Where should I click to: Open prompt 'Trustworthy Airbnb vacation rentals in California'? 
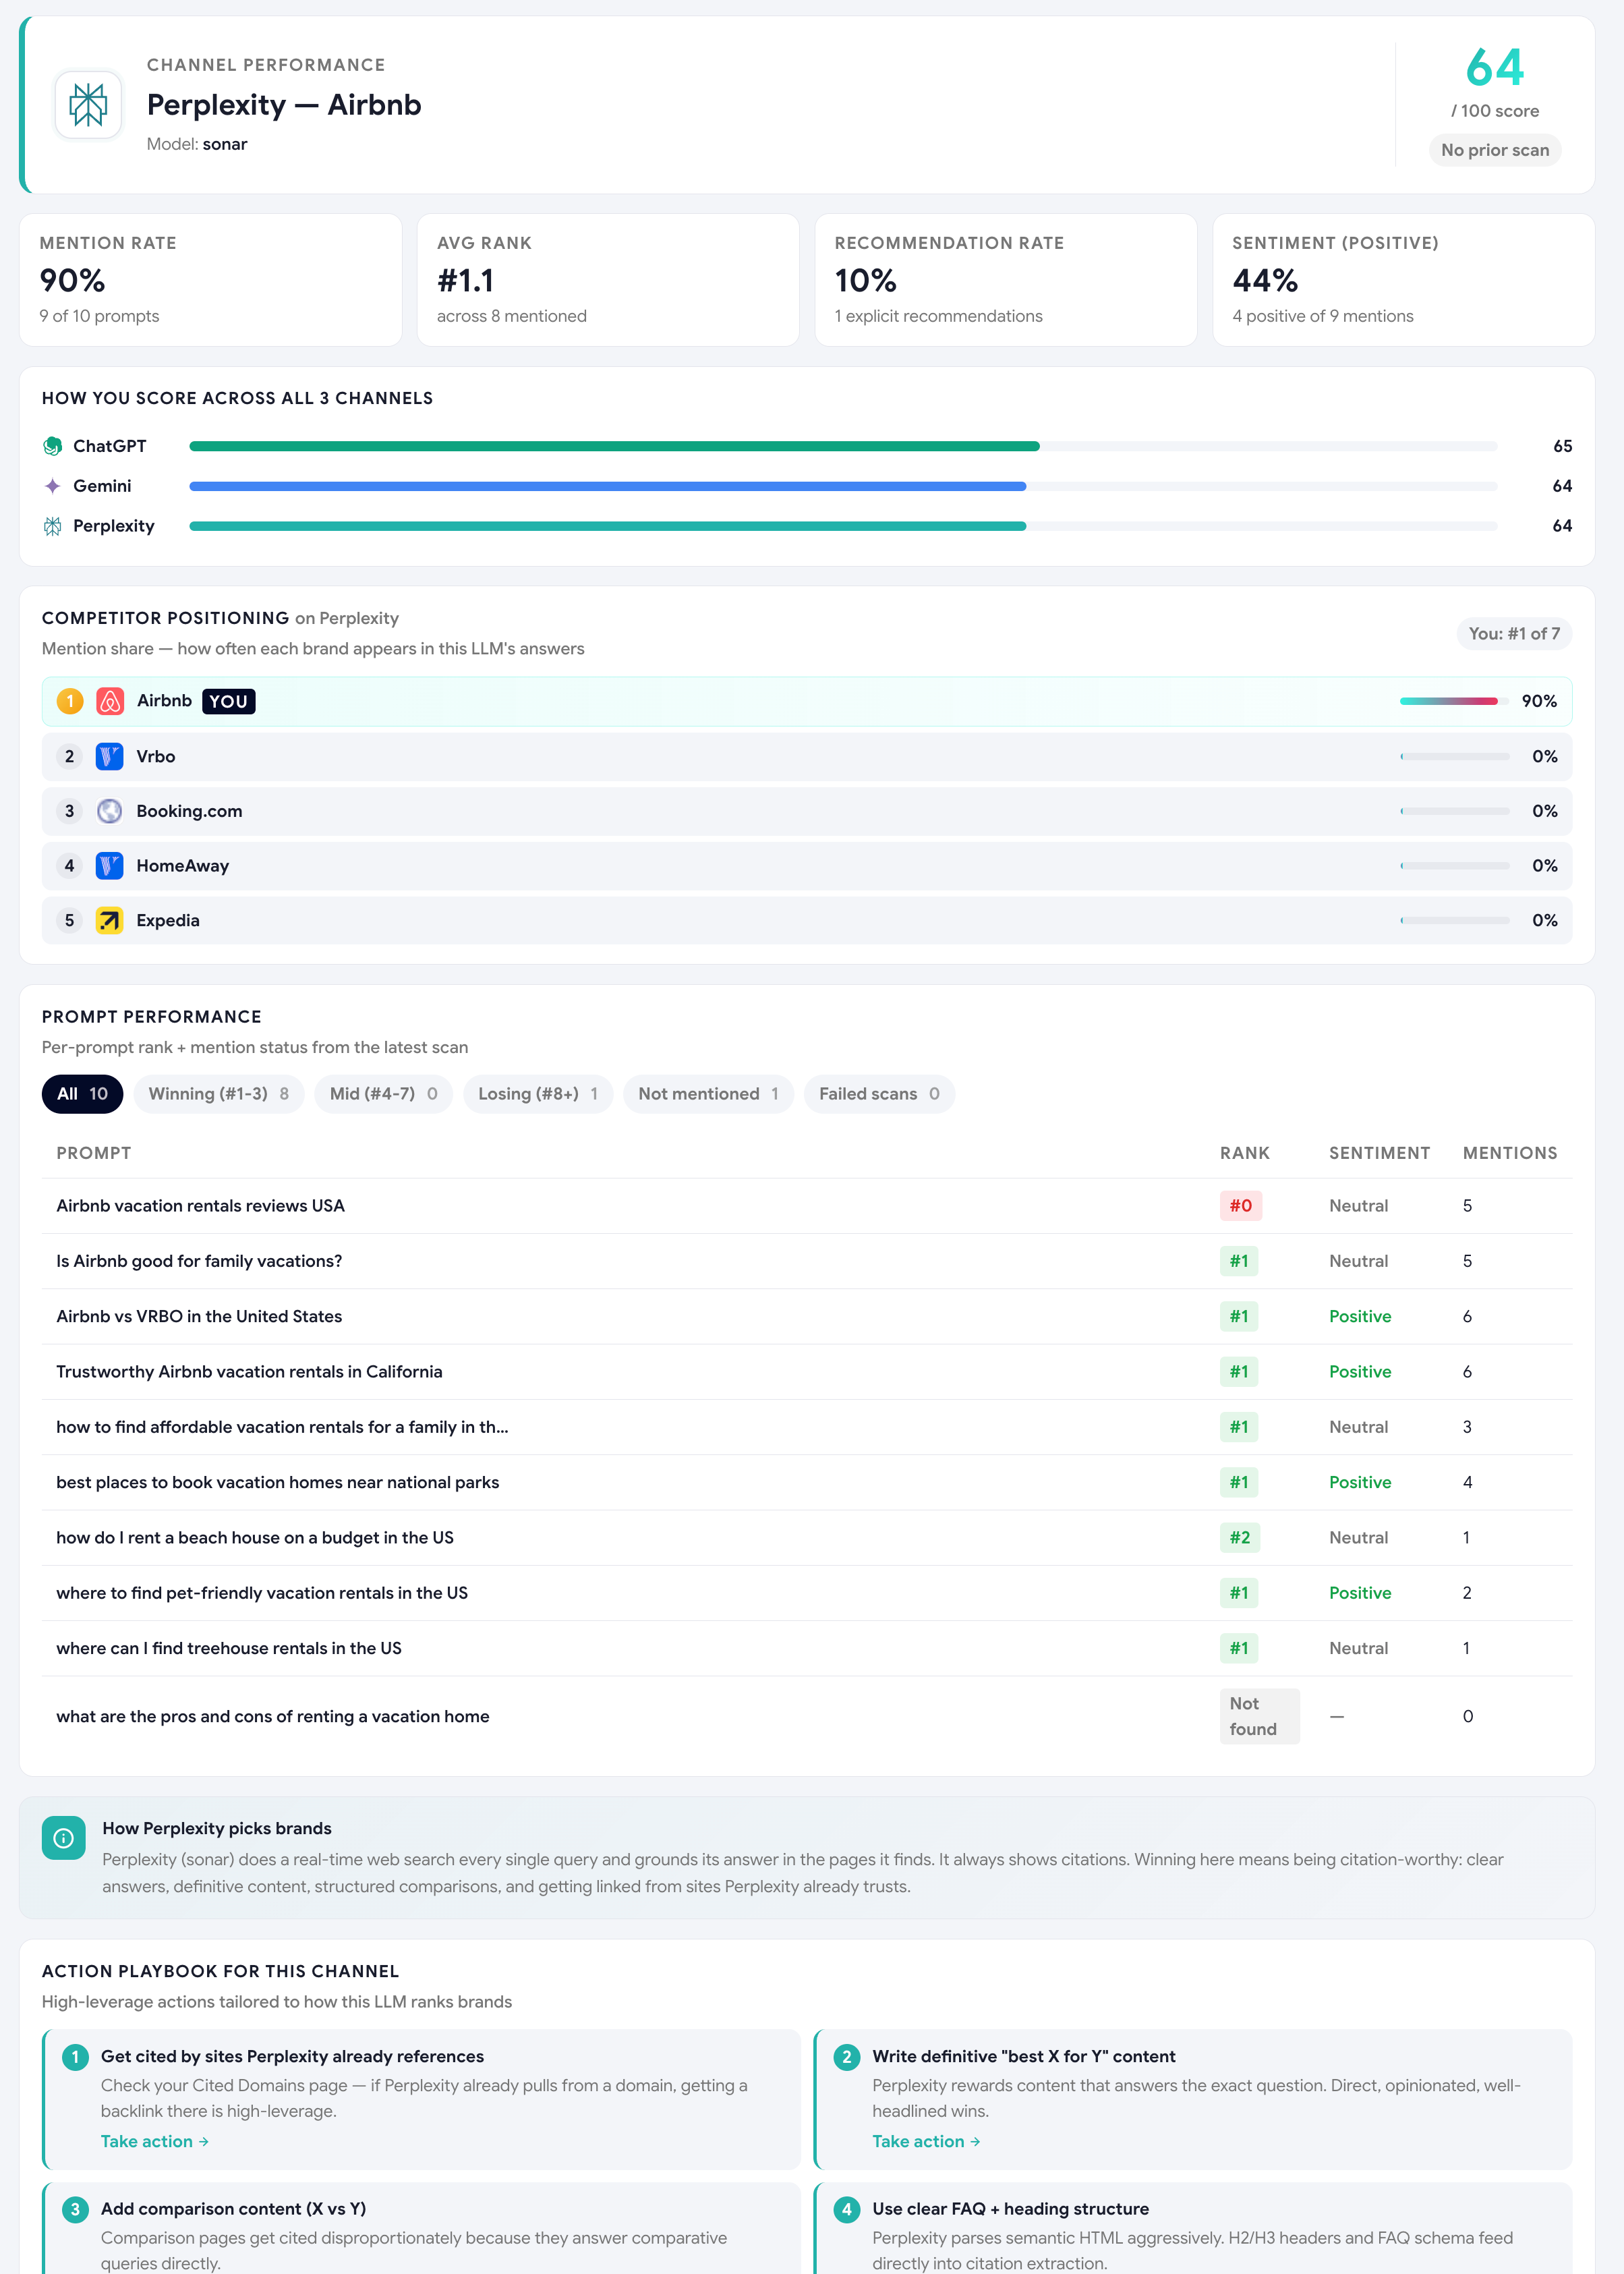click(x=249, y=1372)
